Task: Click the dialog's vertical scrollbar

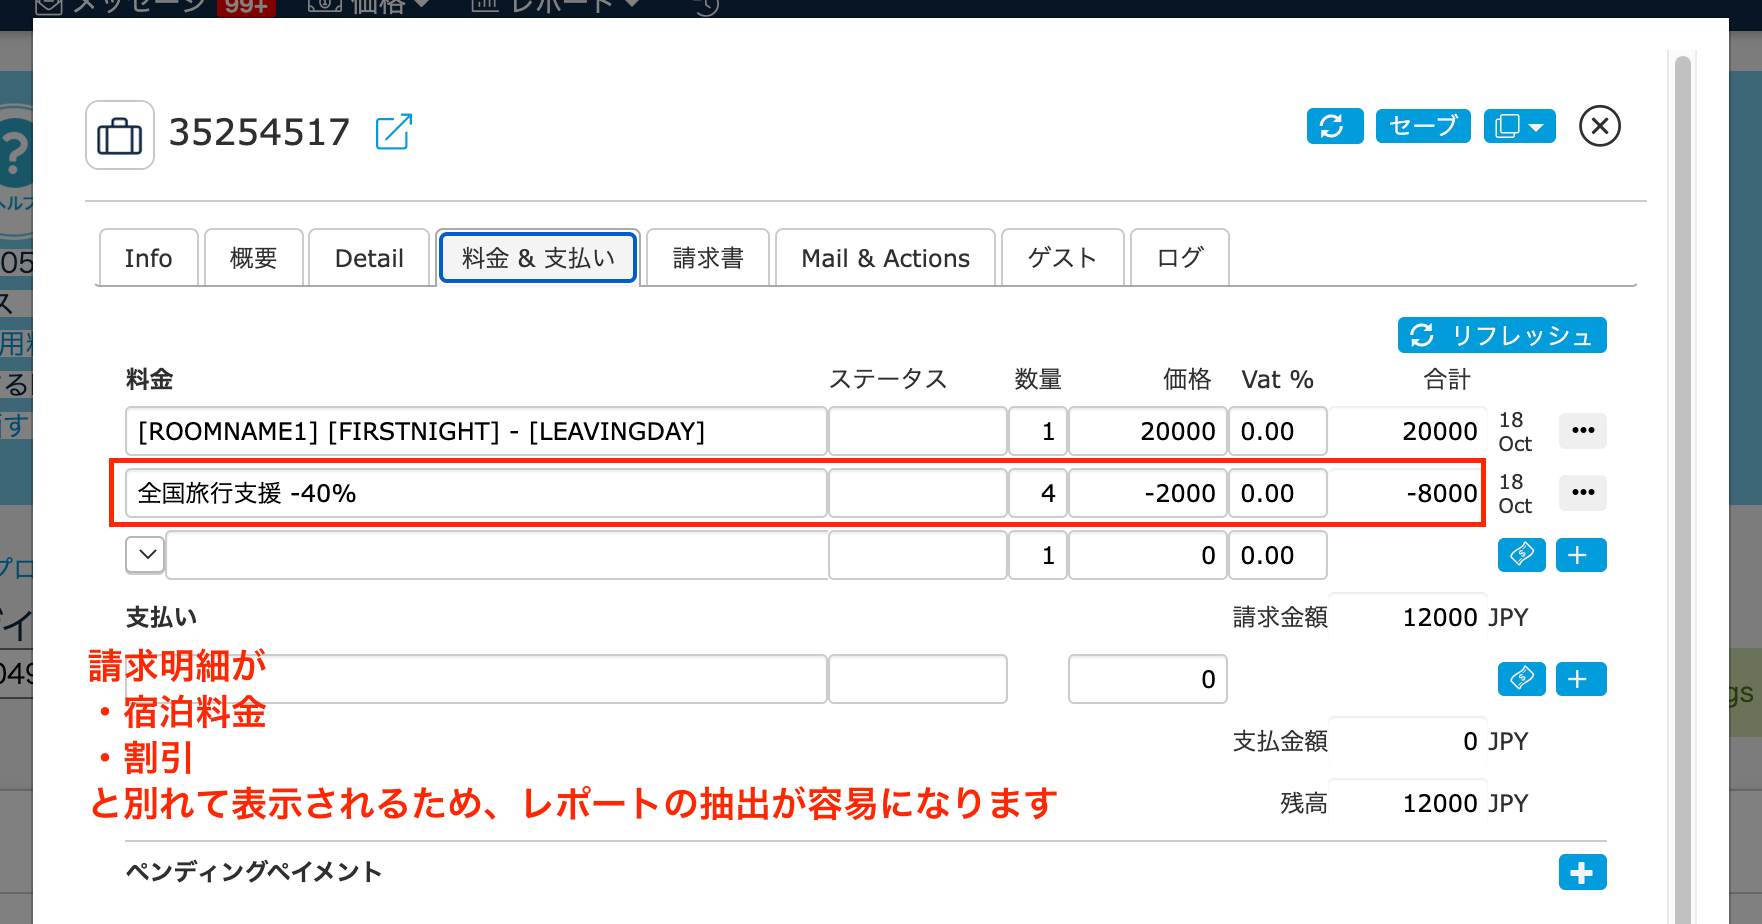Action: click(x=1682, y=480)
